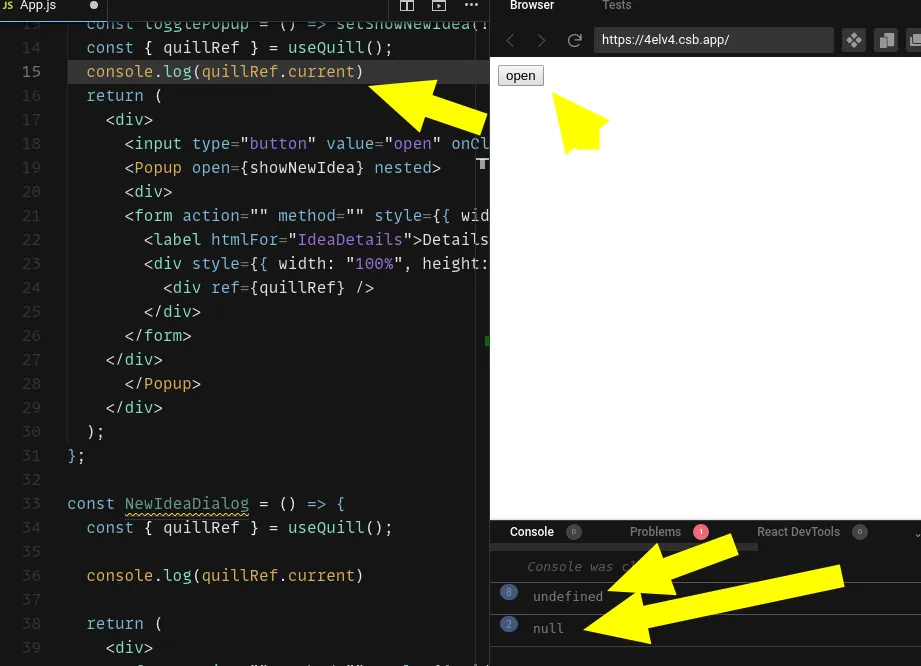Switch to the Browser tab

pos(532,6)
